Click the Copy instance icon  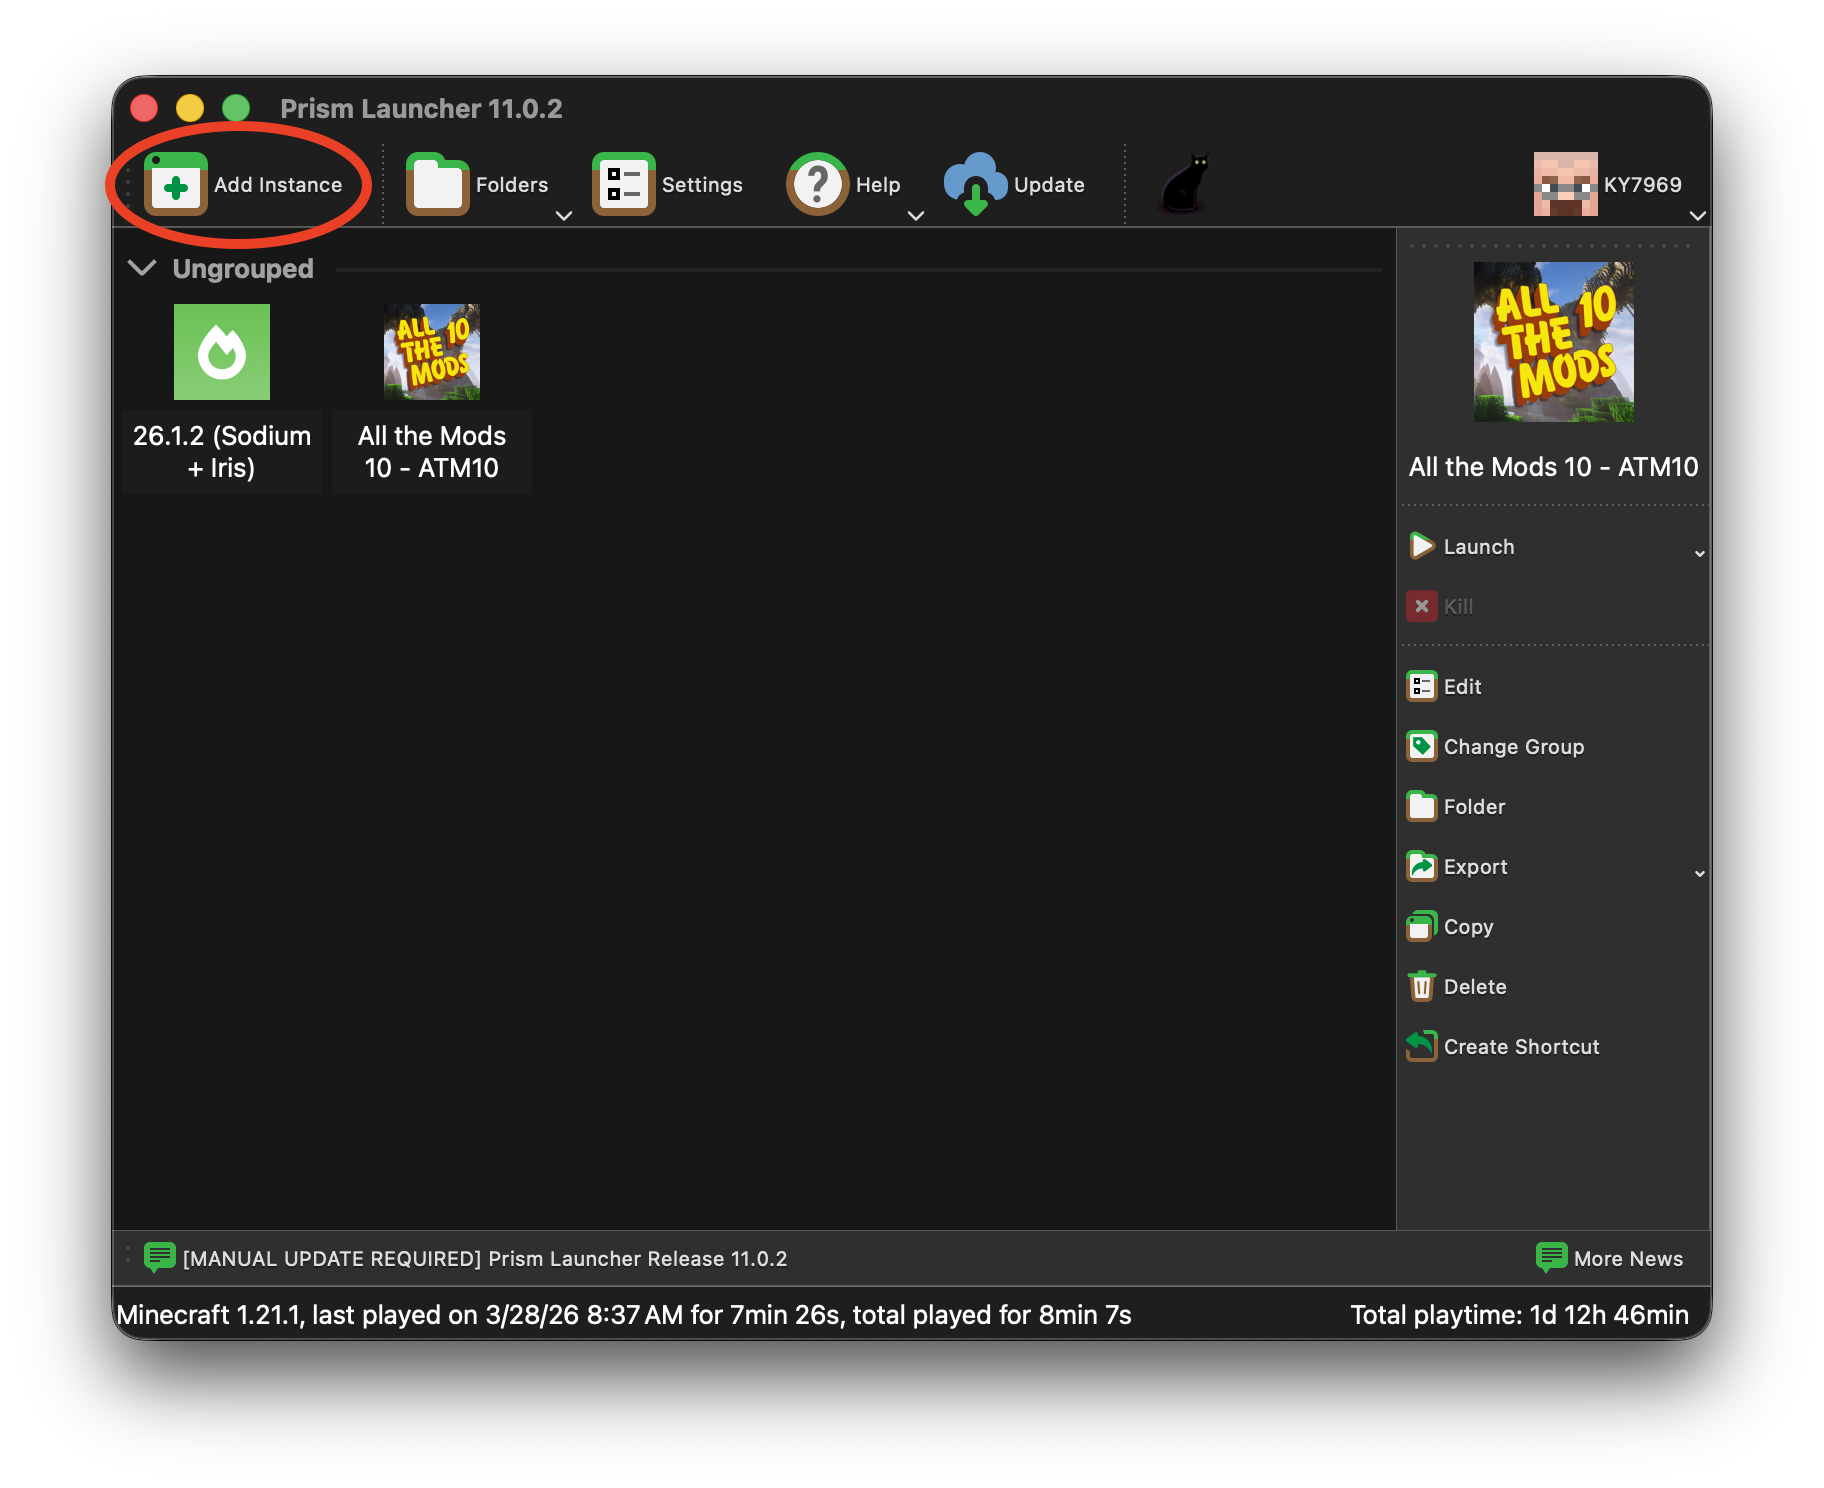(x=1421, y=927)
